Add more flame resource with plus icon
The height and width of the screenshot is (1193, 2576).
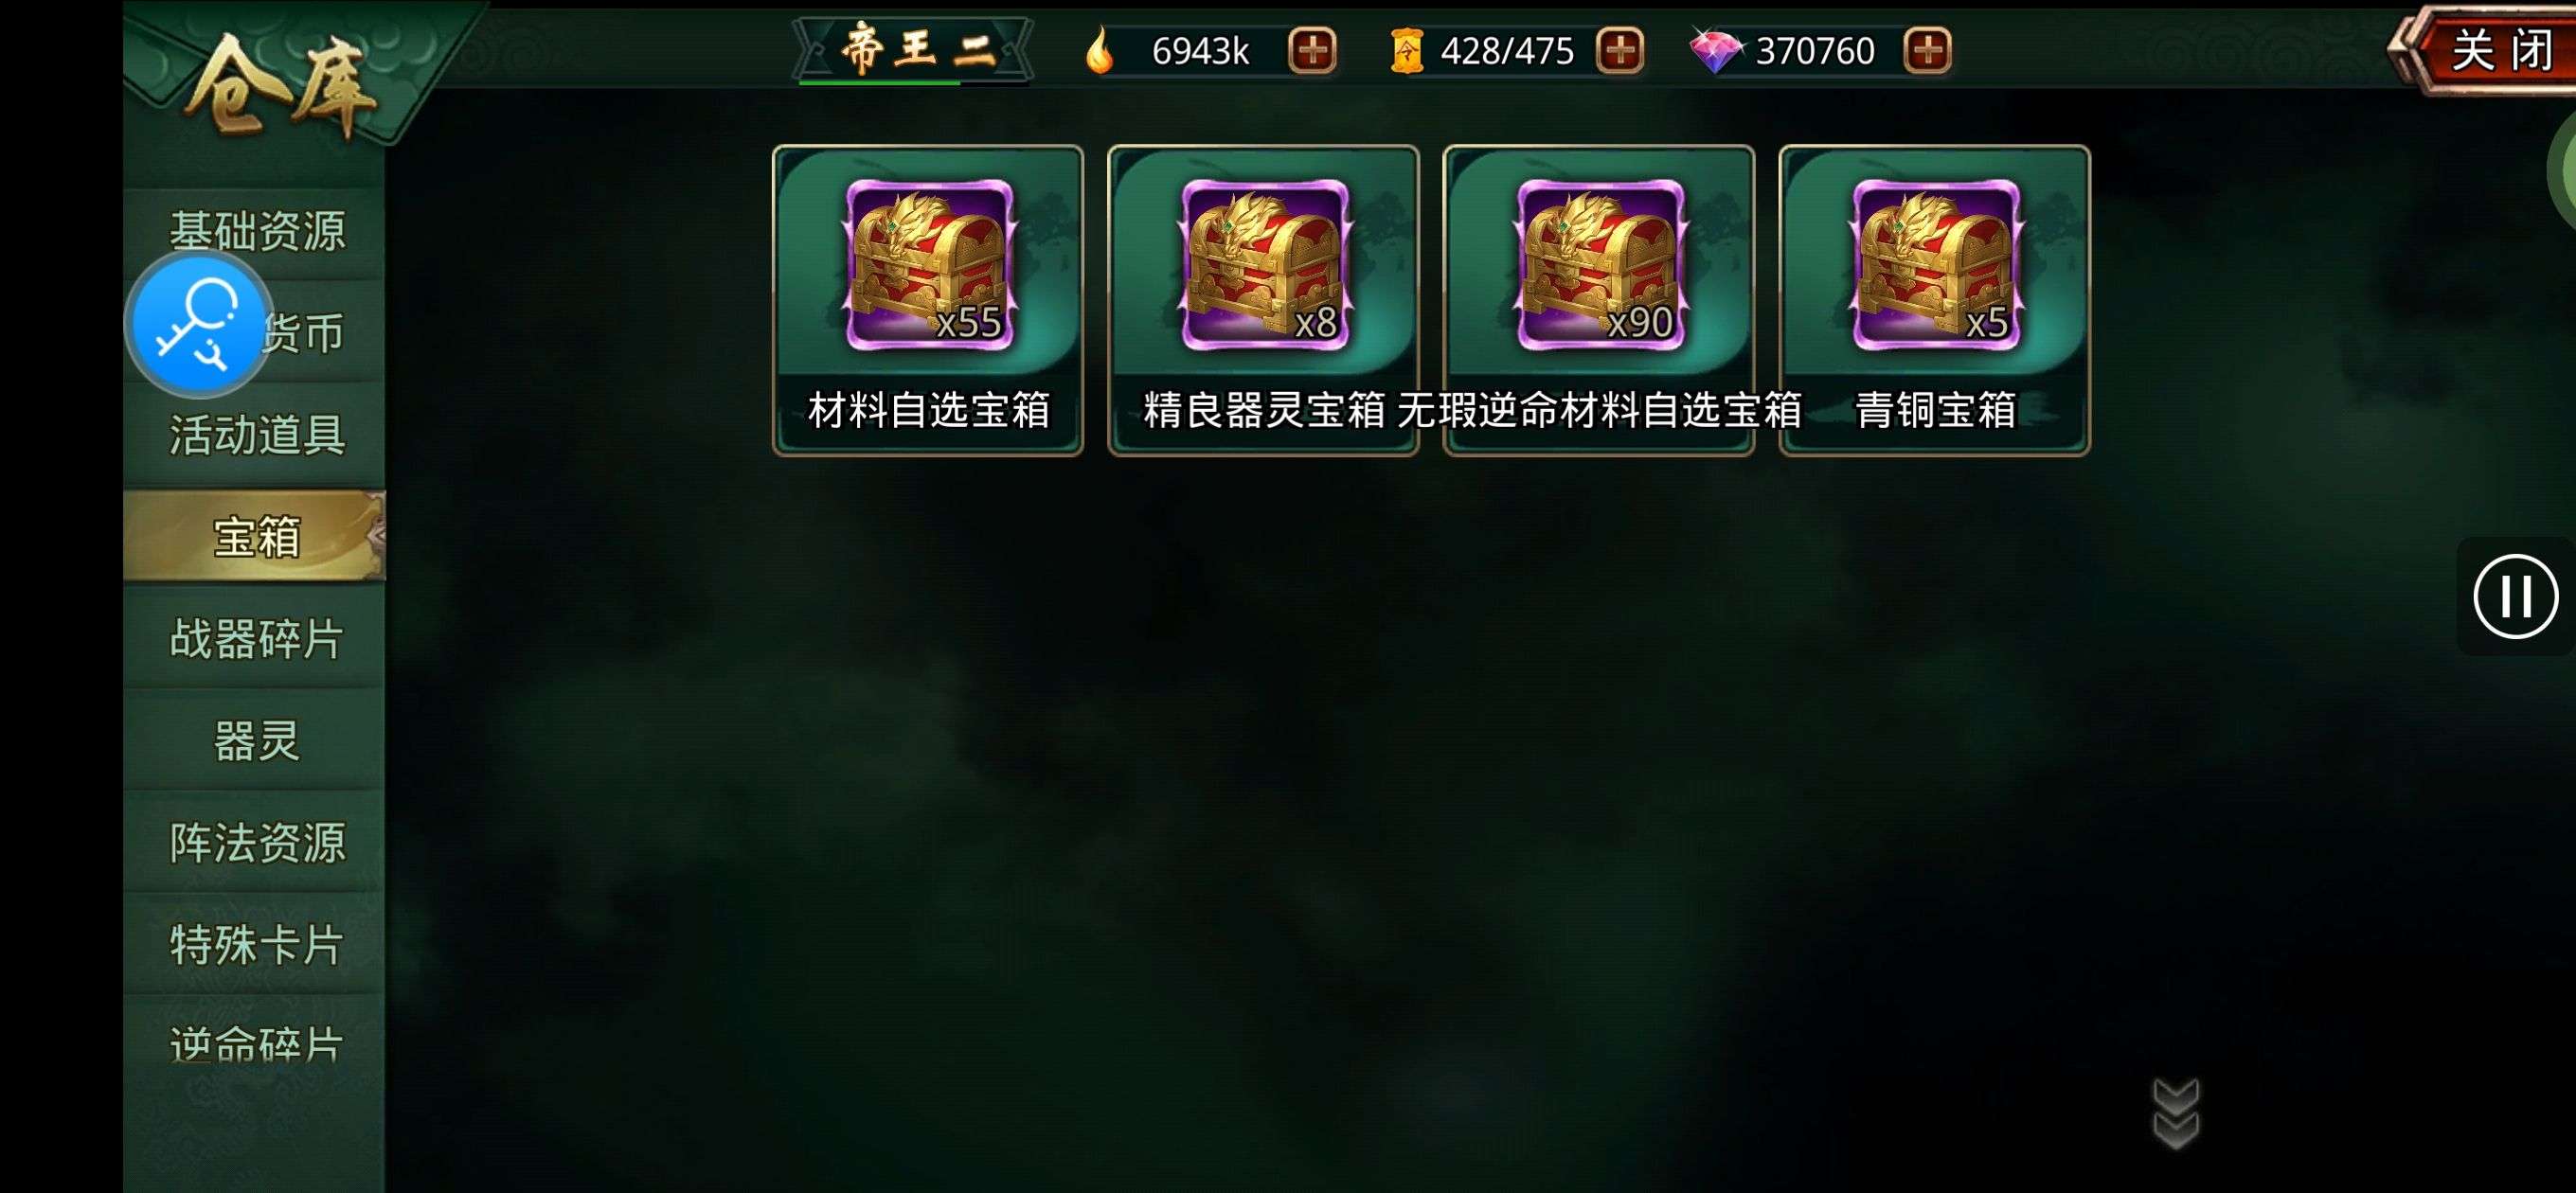pos(1311,50)
